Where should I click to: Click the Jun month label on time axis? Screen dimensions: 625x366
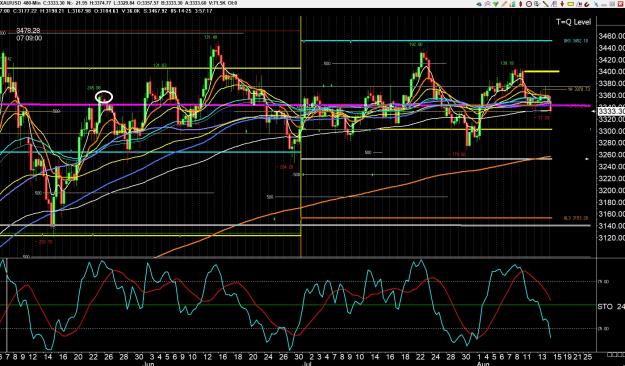[x=149, y=364]
